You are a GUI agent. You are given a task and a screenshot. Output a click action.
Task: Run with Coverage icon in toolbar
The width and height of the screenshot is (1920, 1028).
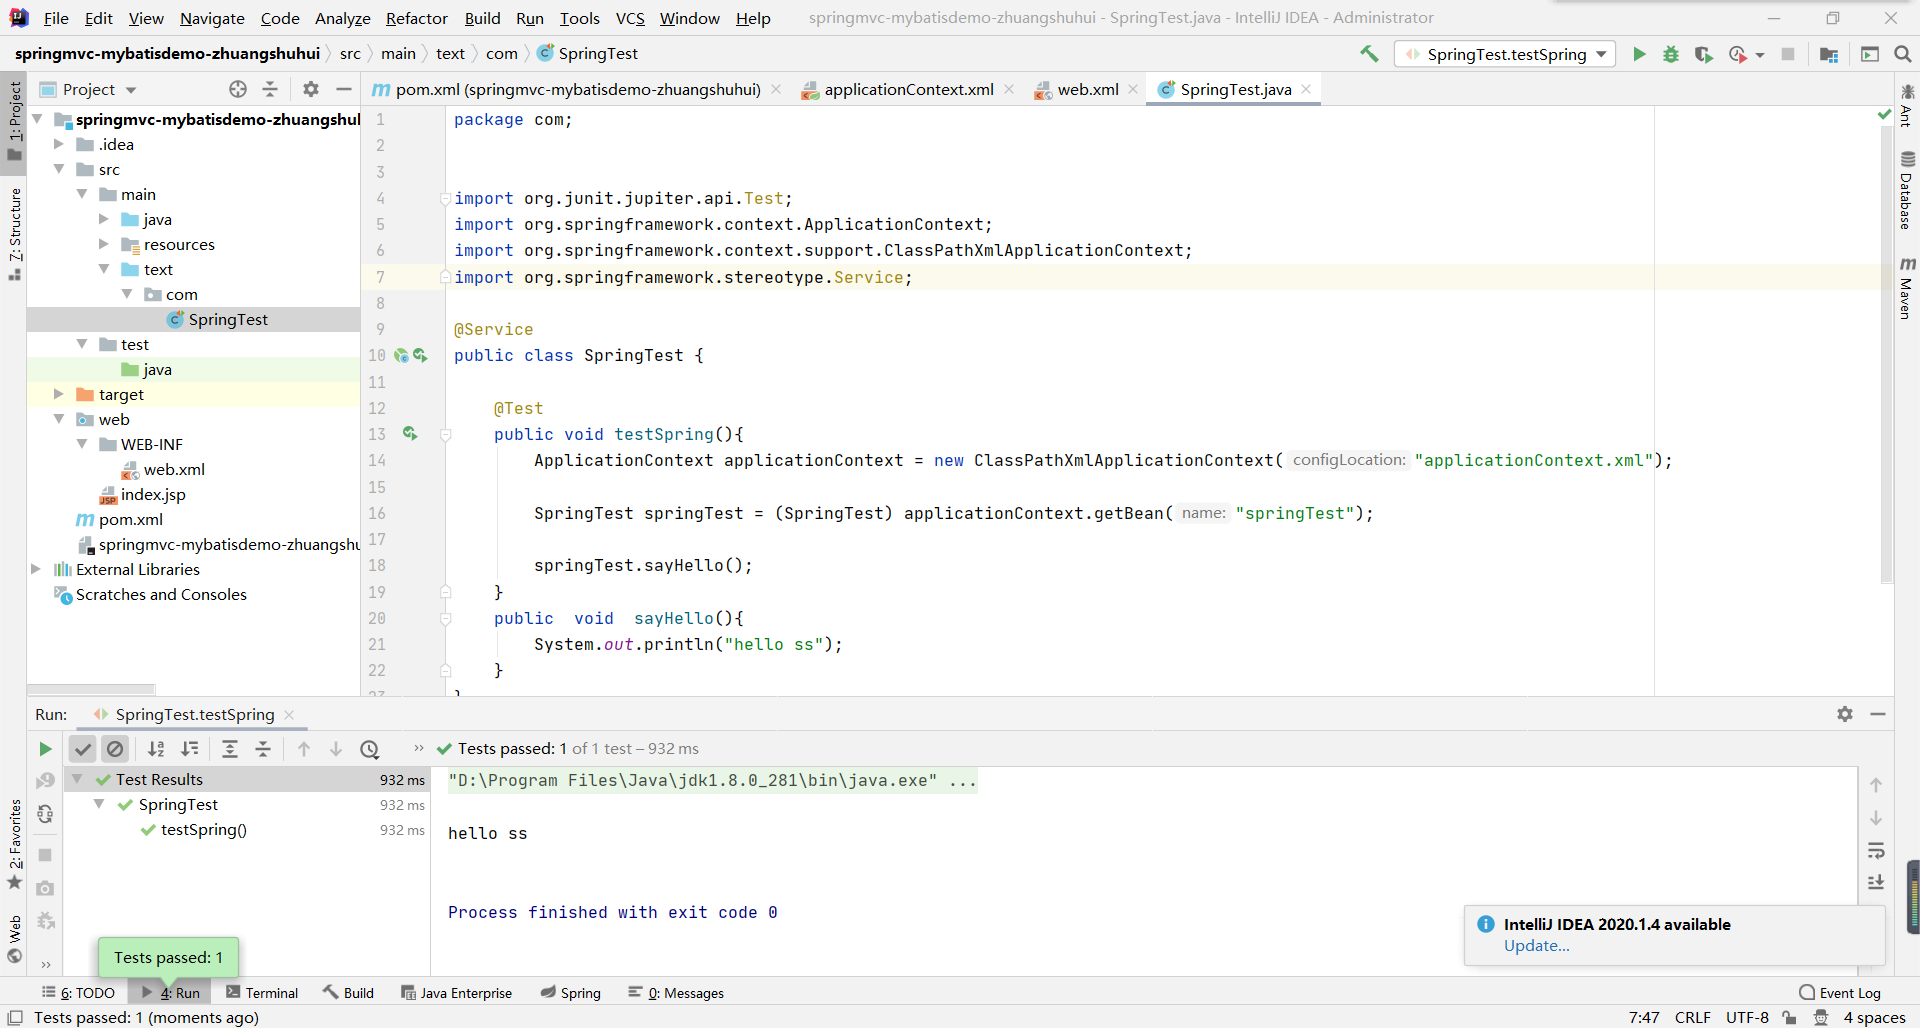tap(1703, 54)
